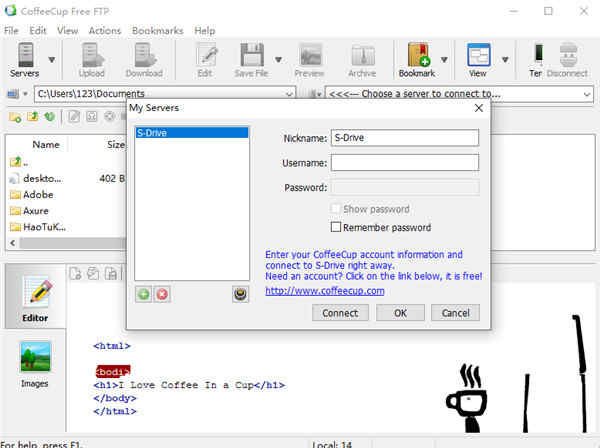Click the remote pane dropdown icon

click(315, 94)
